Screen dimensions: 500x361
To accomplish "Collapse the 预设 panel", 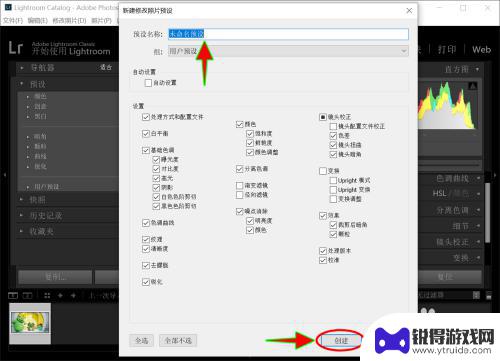I will [x=22, y=84].
